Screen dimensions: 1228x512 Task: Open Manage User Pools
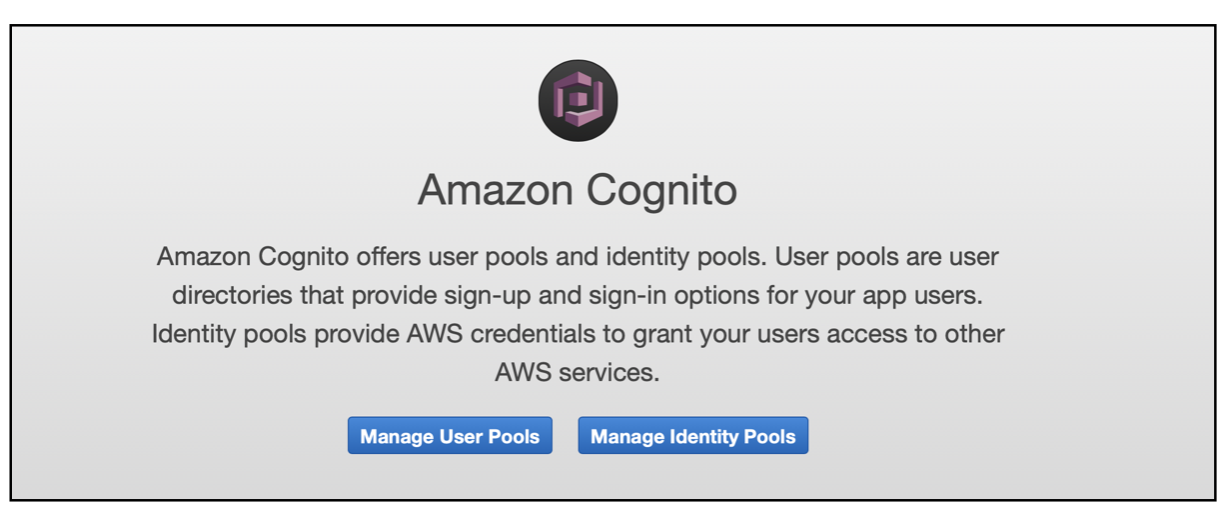coord(450,436)
